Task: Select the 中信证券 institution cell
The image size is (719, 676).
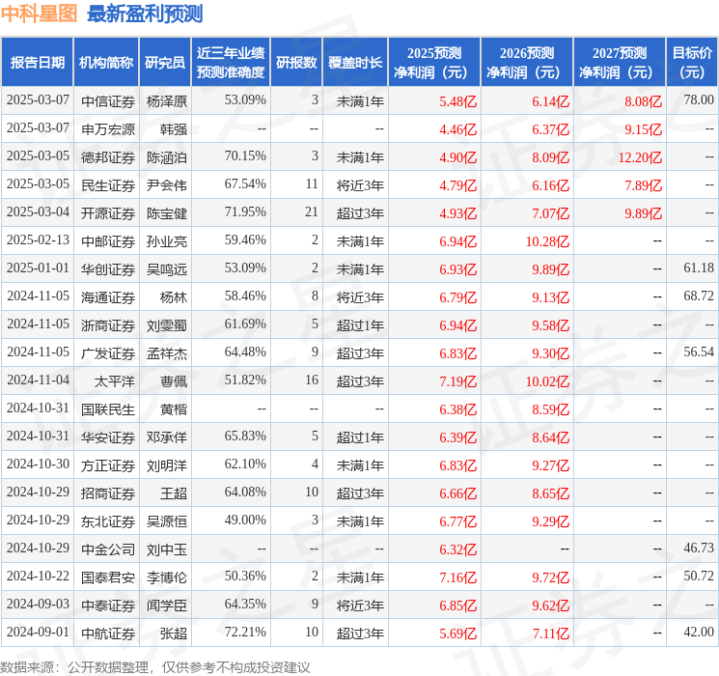Action: click(x=108, y=101)
